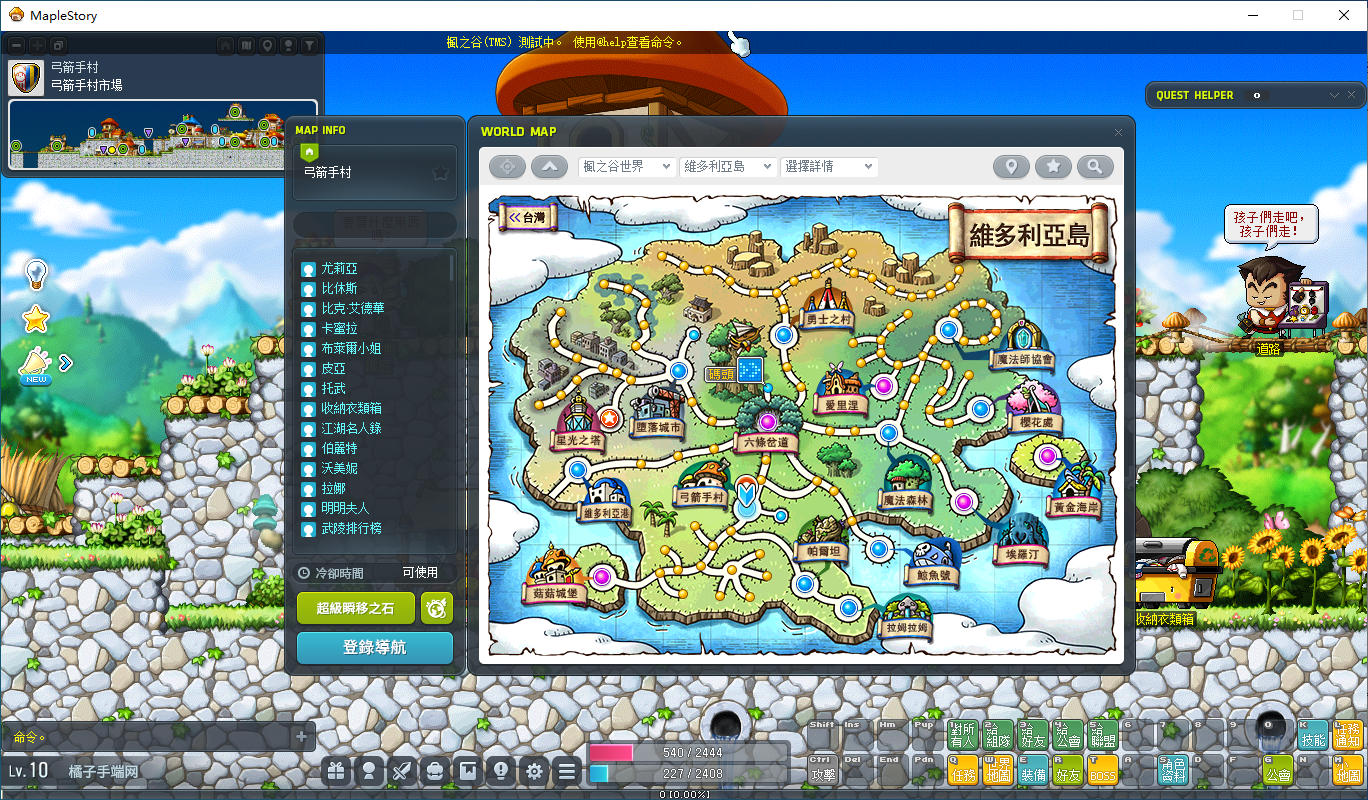The image size is (1368, 800).
Task: Open world map from minimap toolbar icon
Action: point(246,45)
